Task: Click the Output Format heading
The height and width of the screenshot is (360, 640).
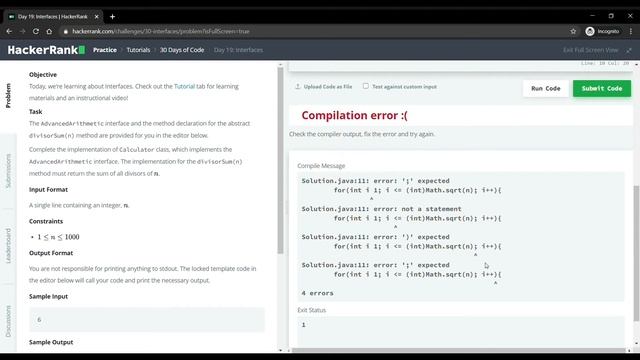Action: [x=51, y=253]
